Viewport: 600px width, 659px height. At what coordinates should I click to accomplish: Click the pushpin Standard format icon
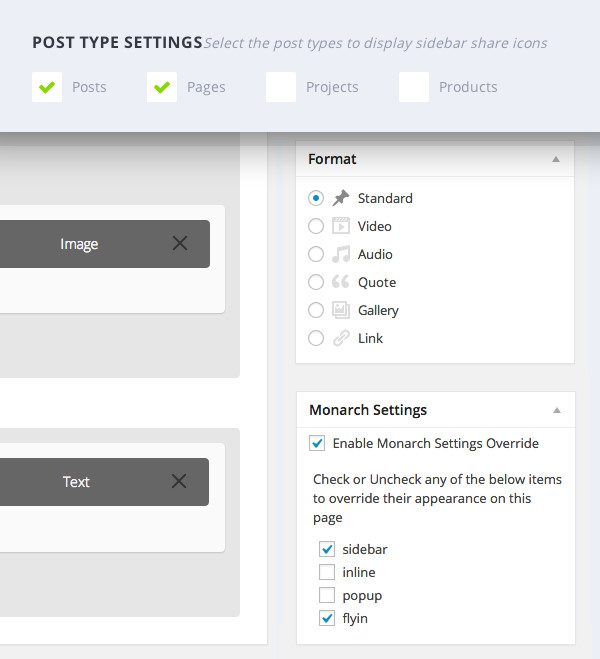pyautogui.click(x=341, y=198)
